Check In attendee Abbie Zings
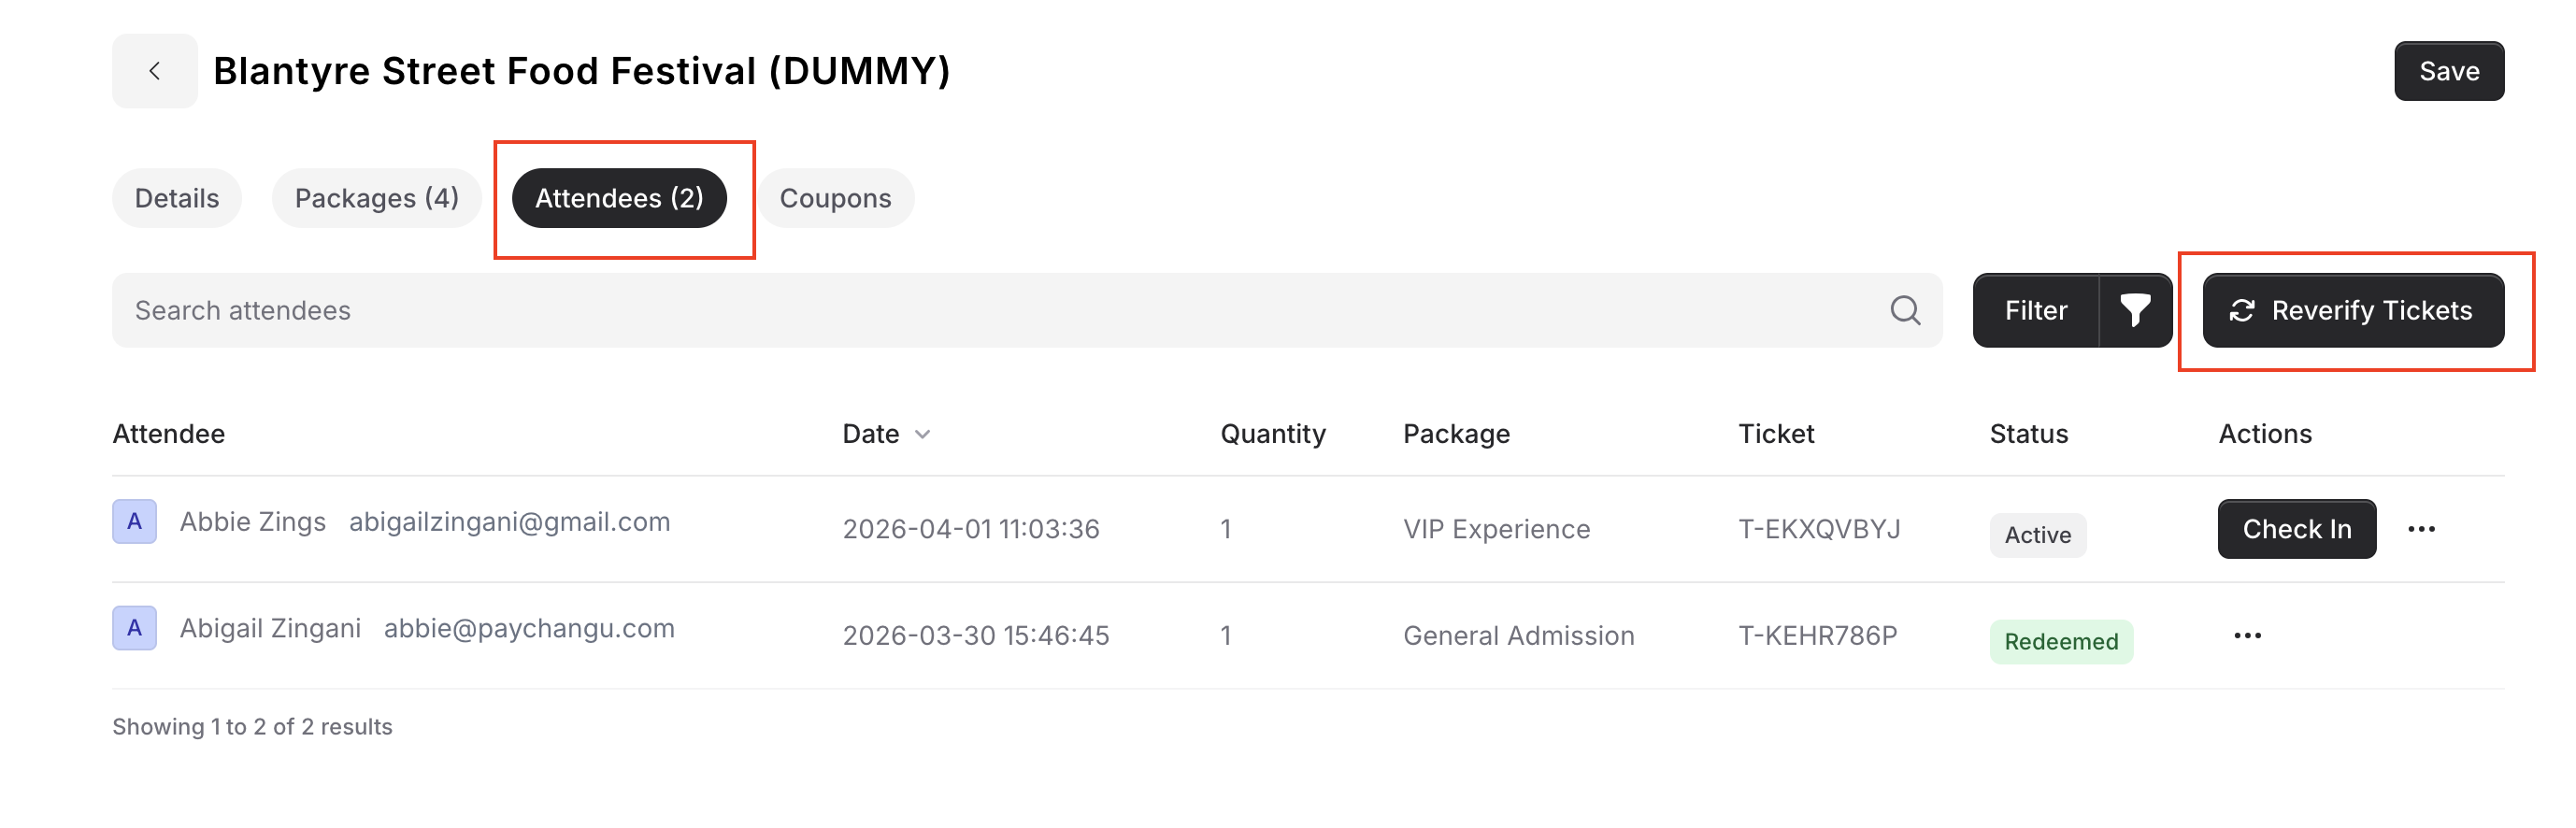The image size is (2576, 828). (2296, 529)
